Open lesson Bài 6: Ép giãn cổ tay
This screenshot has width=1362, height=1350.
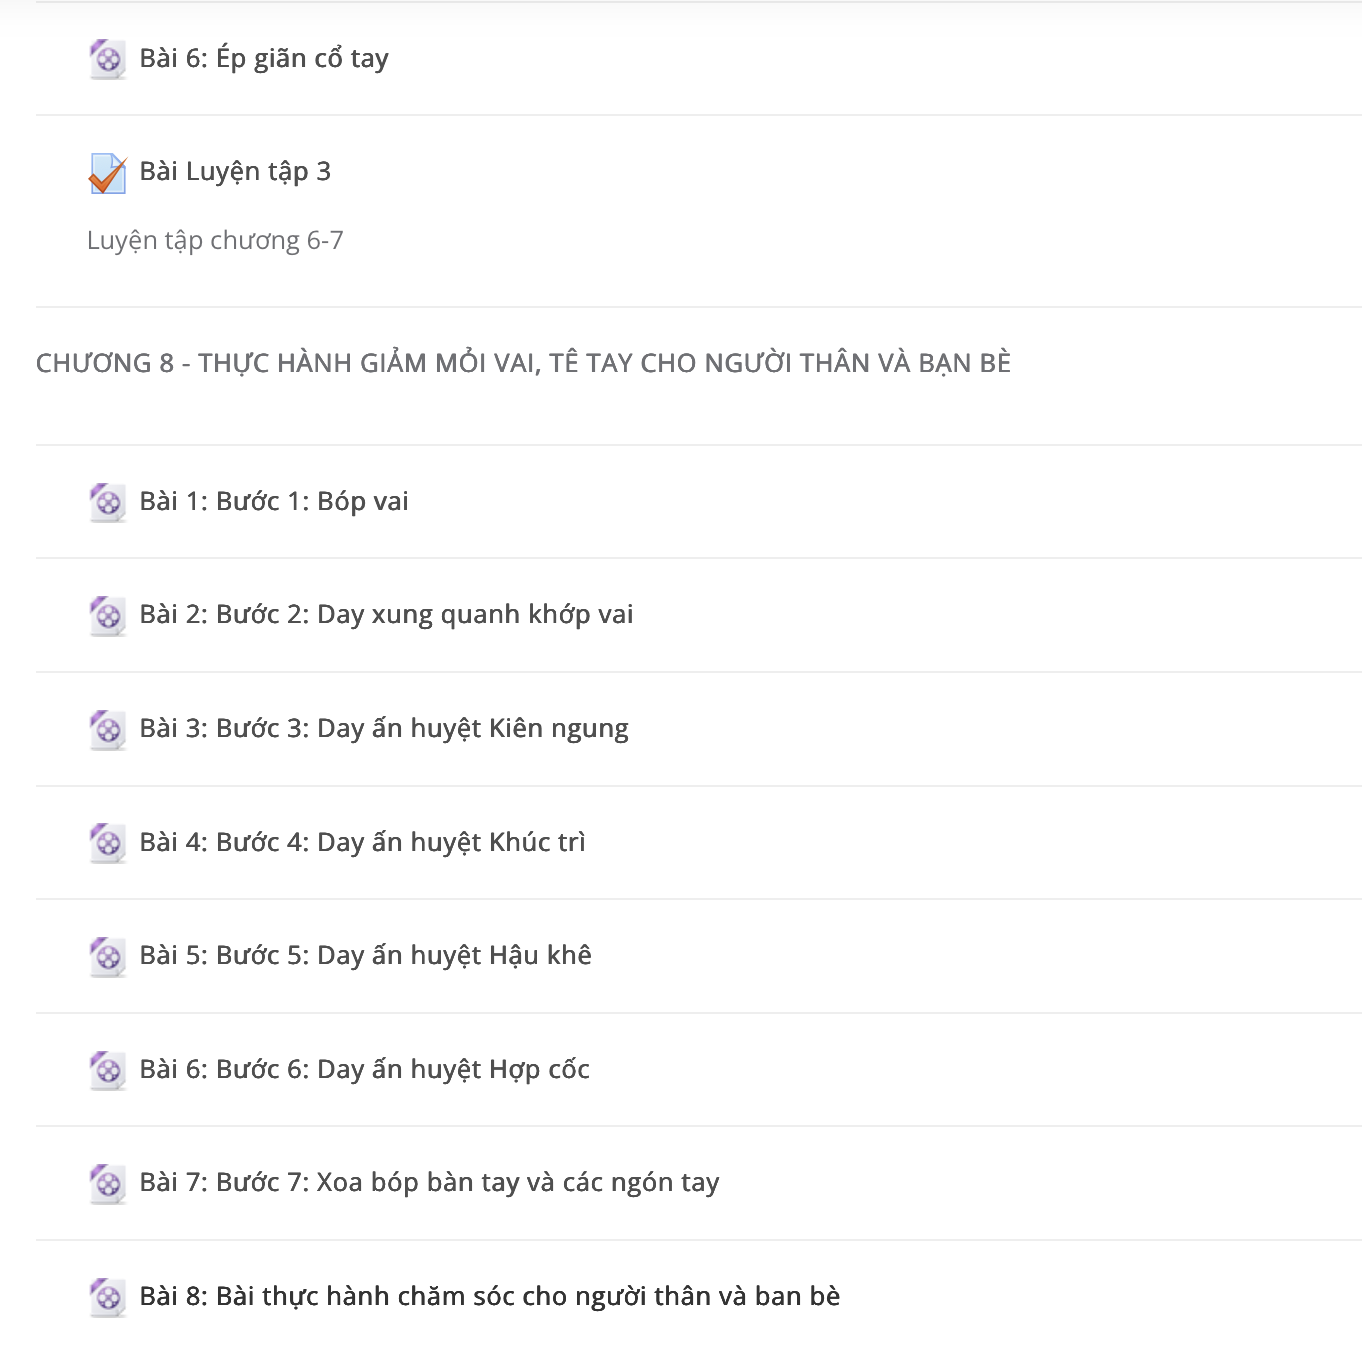pyautogui.click(x=264, y=59)
